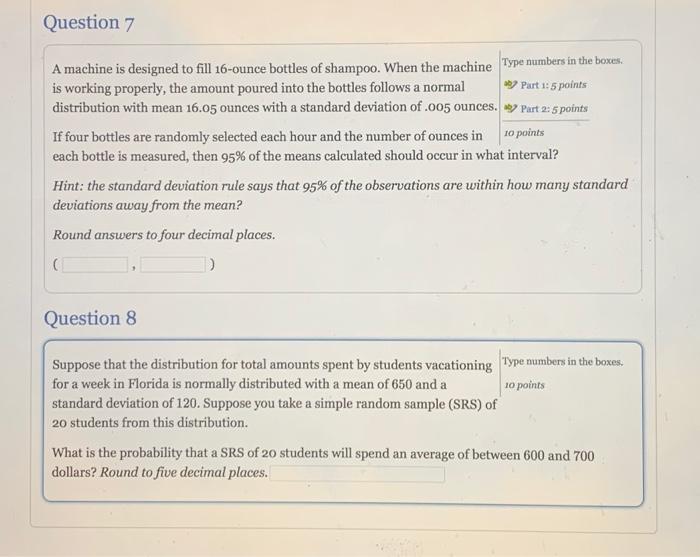Open the 'Part 2: 5 points' label

pyautogui.click(x=554, y=108)
